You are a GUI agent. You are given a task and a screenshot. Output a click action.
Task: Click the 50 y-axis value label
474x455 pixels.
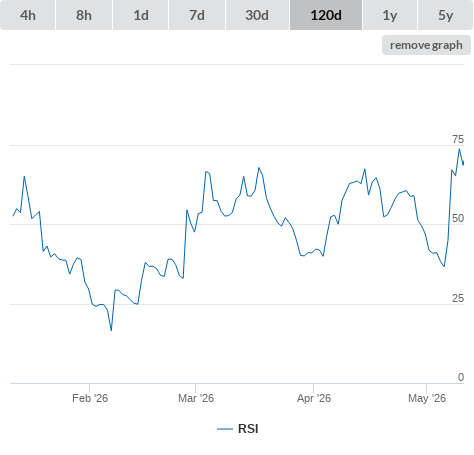coord(458,218)
